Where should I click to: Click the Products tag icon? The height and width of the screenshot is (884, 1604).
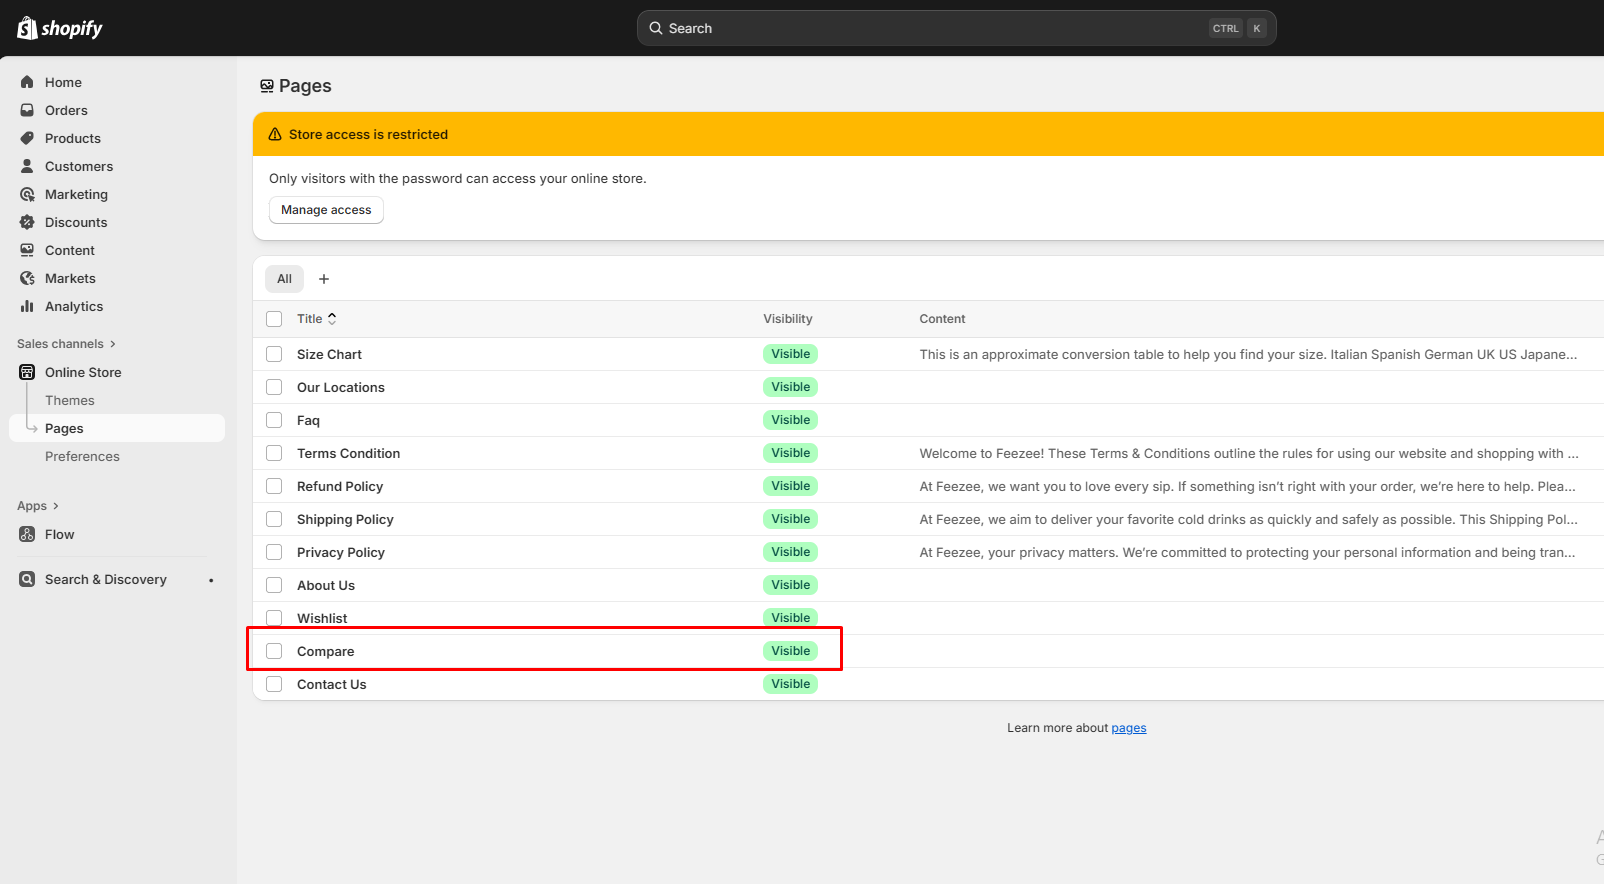pyautogui.click(x=27, y=138)
